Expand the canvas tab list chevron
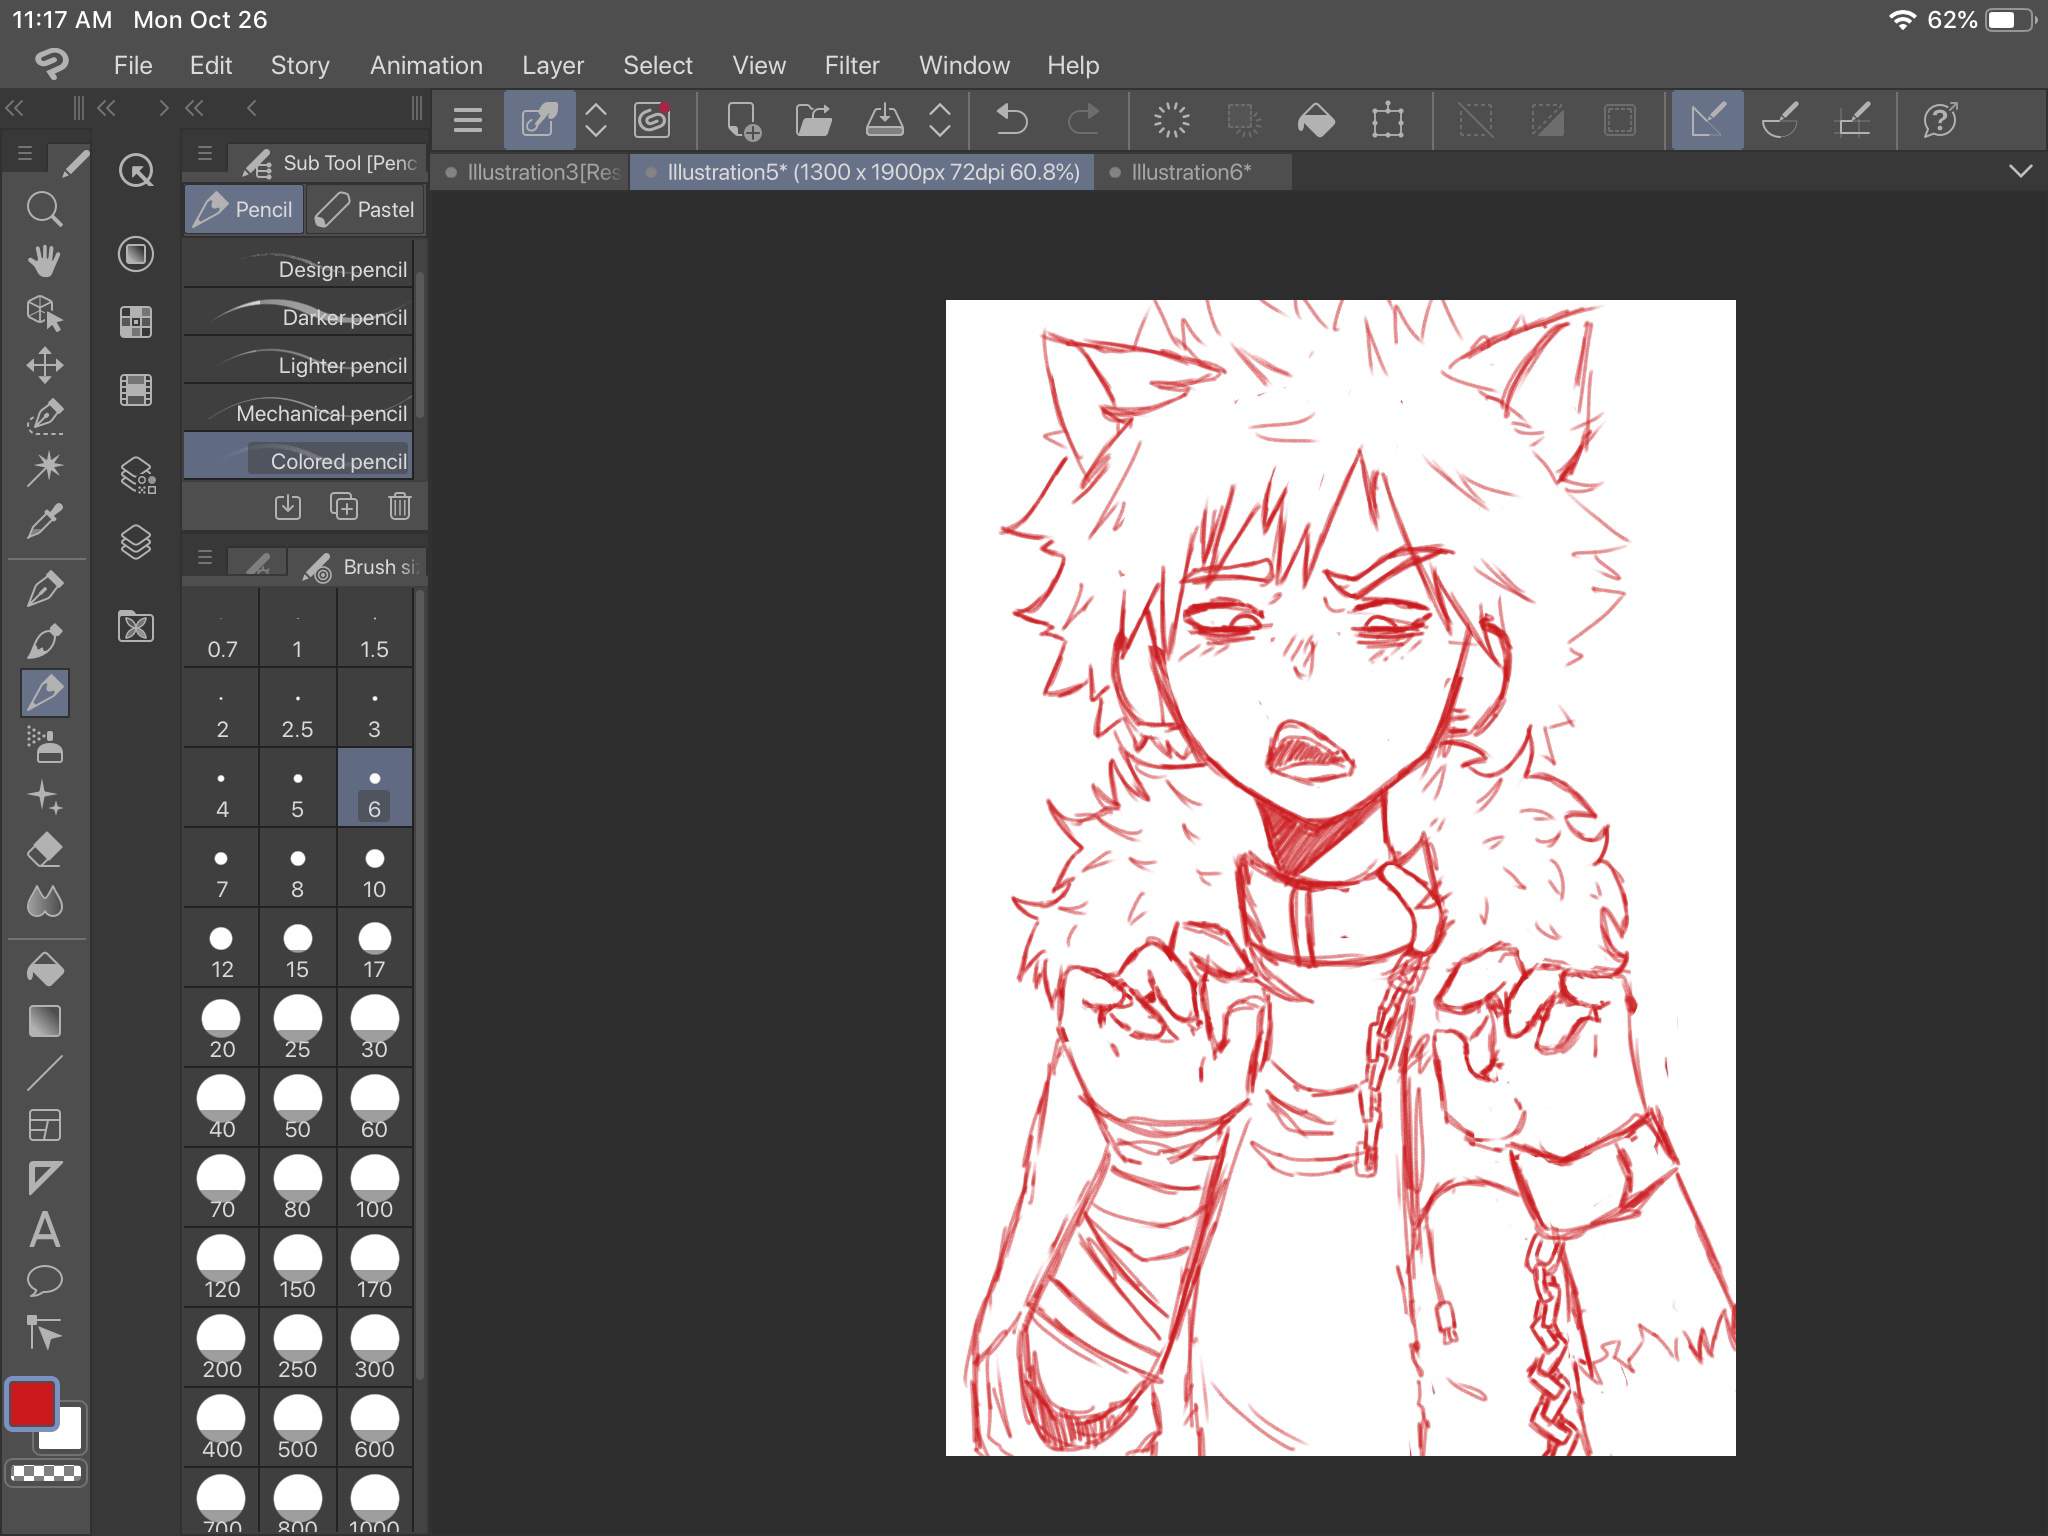The height and width of the screenshot is (1536, 2048). [2020, 171]
